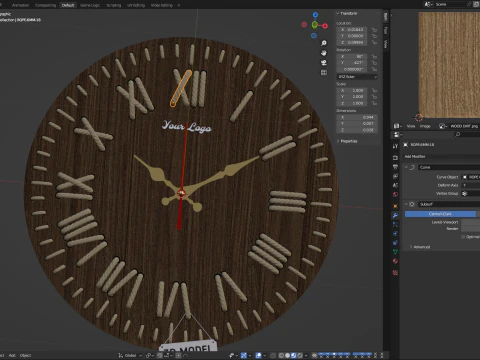Image resolution: width=480 pixels, height=360 pixels.
Task: Click the Add Modifier button
Action: point(442,156)
